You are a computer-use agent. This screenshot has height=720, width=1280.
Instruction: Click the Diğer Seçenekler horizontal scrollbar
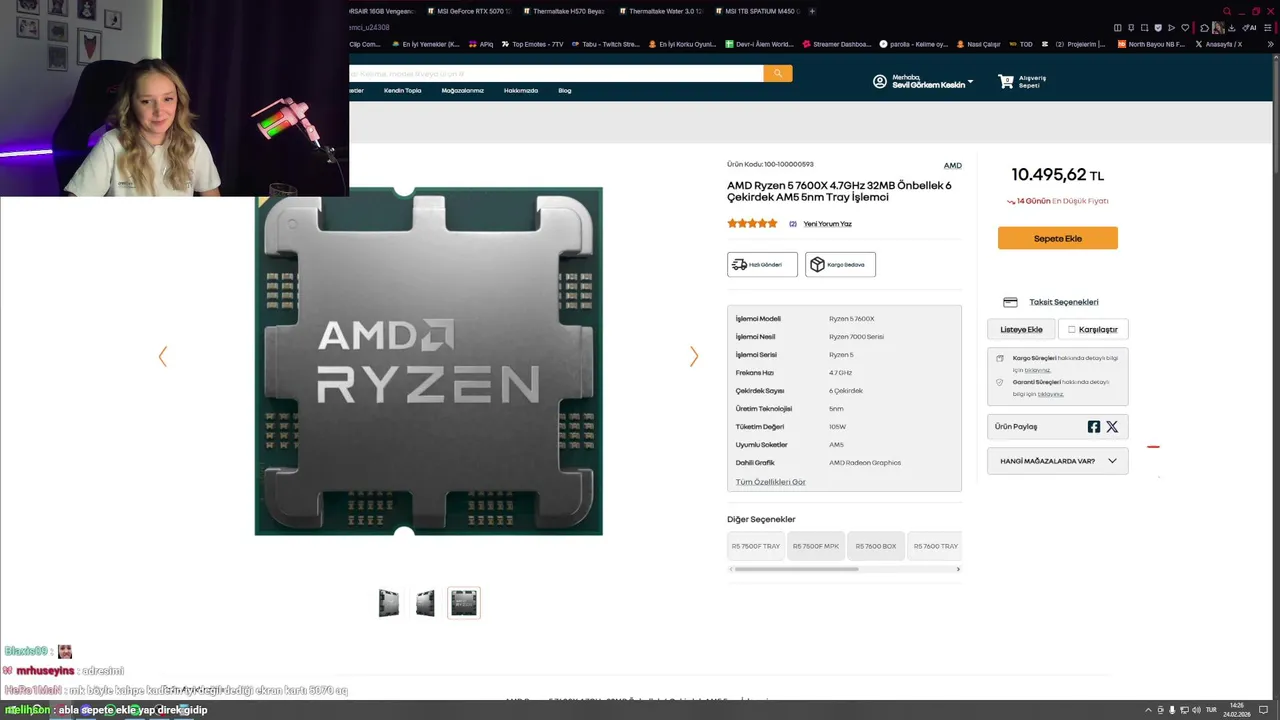pos(796,569)
